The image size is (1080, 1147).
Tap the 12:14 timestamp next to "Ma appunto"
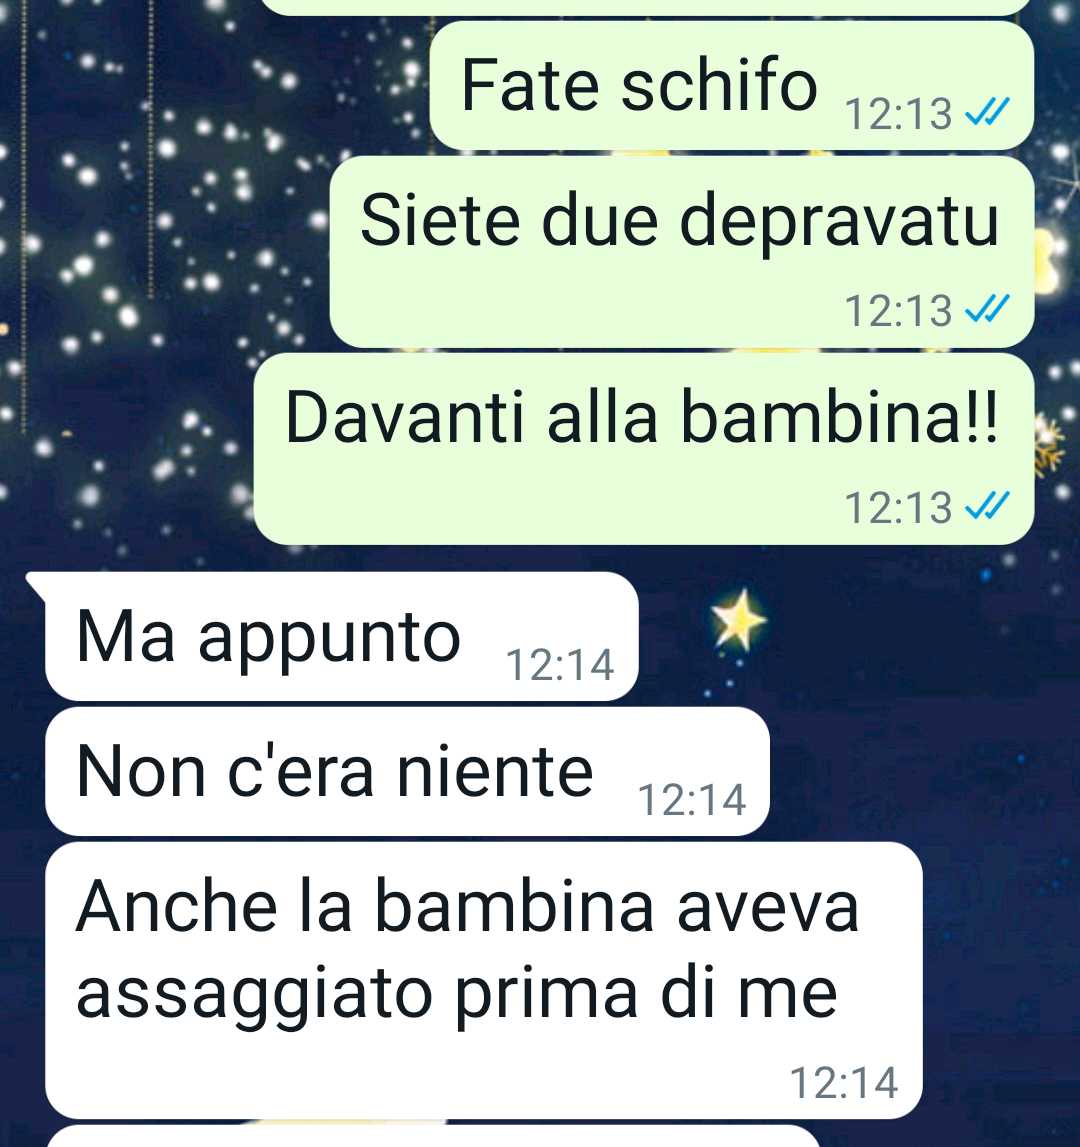pyautogui.click(x=560, y=665)
